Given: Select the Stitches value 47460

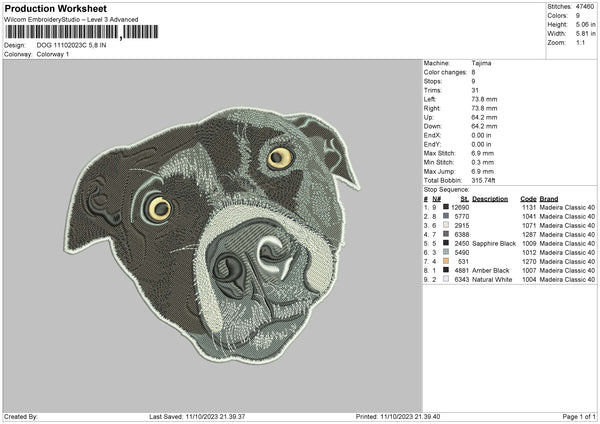Looking at the screenshot, I should (x=586, y=6).
